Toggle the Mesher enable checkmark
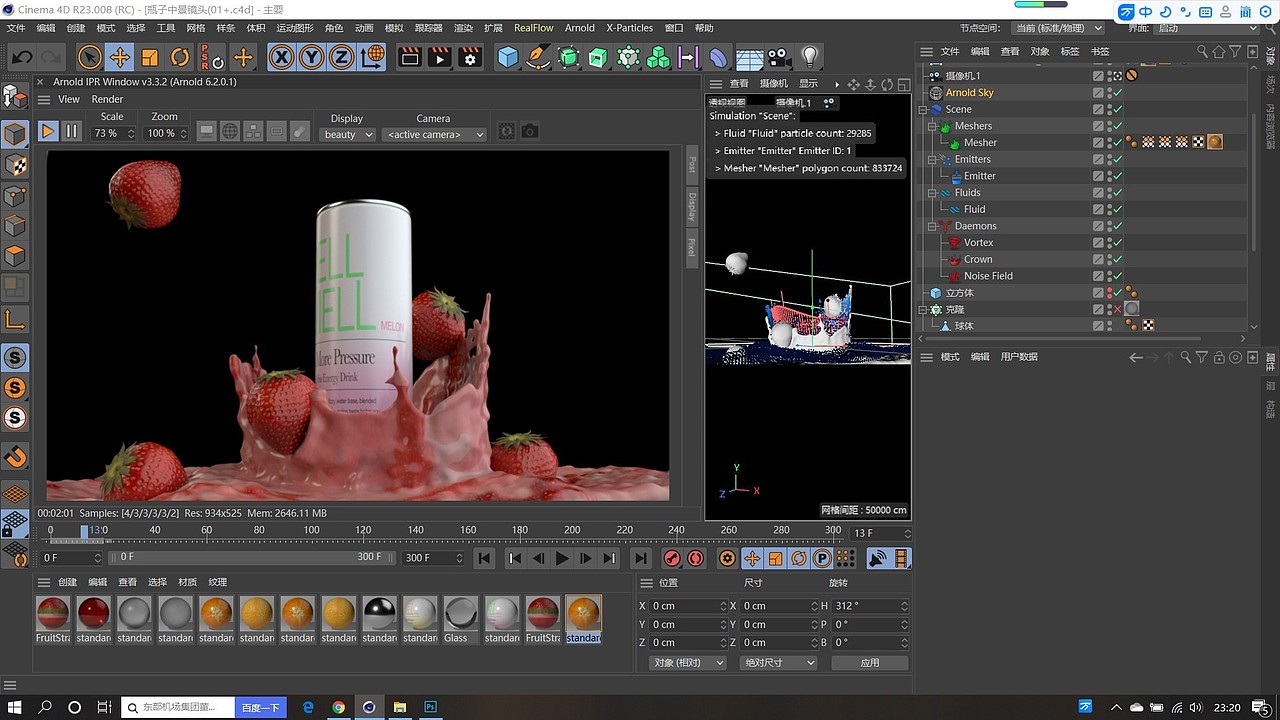1280x720 pixels. 1119,143
